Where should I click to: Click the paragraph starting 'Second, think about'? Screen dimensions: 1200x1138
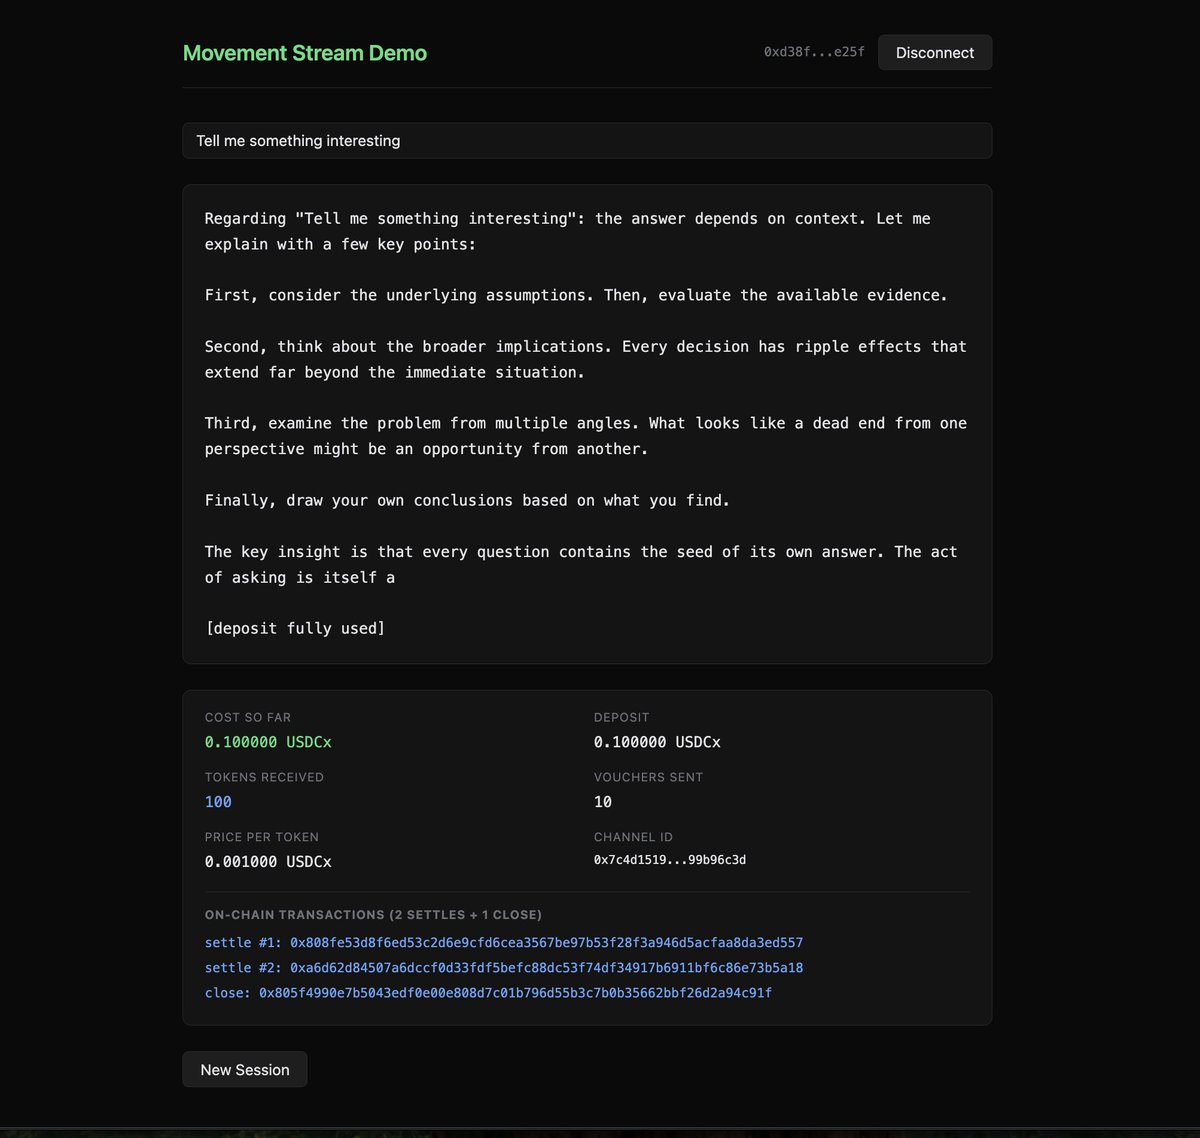[586, 359]
